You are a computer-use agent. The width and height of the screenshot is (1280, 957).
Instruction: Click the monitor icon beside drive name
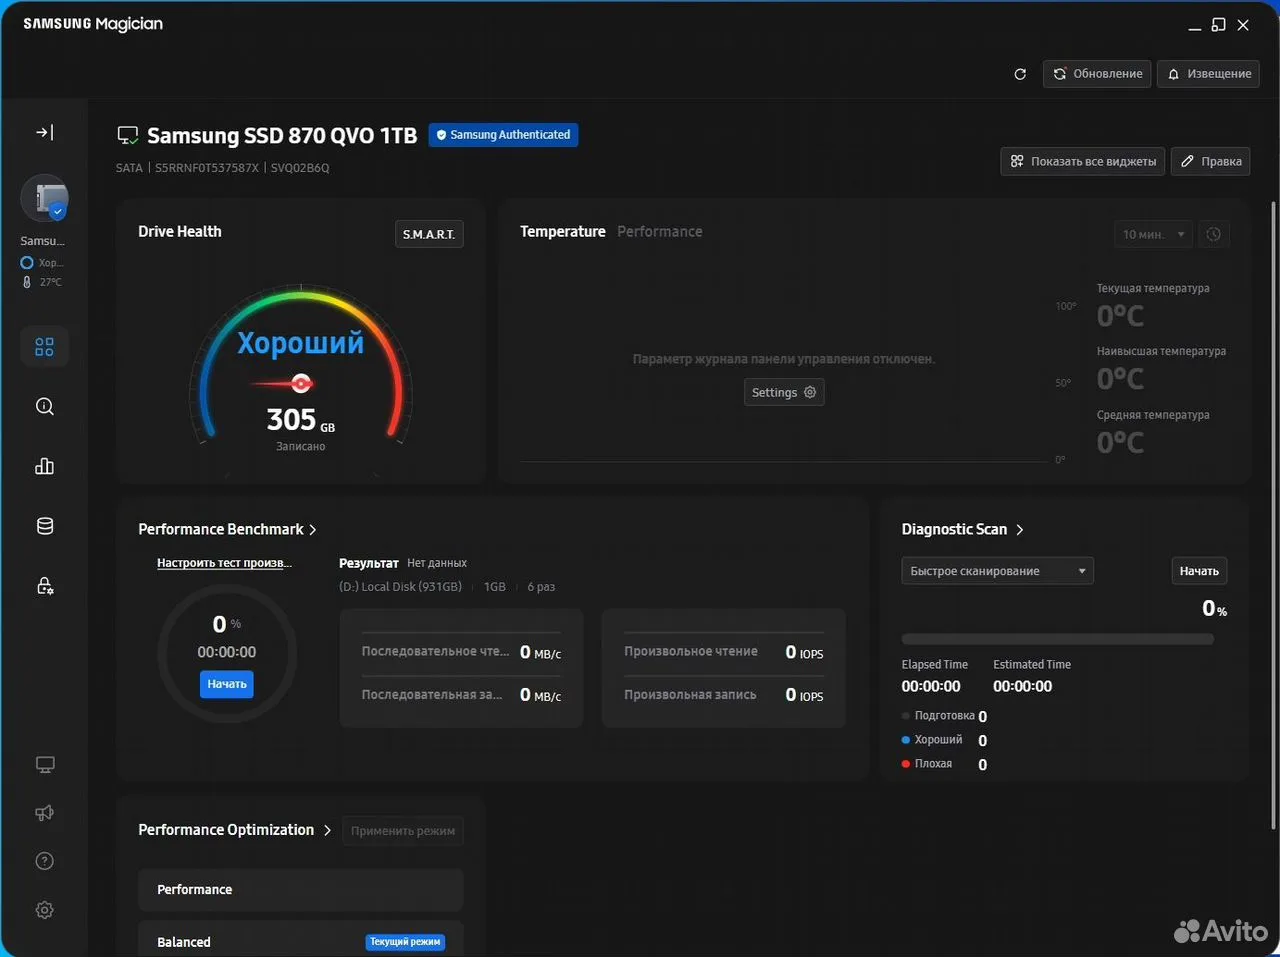128,136
